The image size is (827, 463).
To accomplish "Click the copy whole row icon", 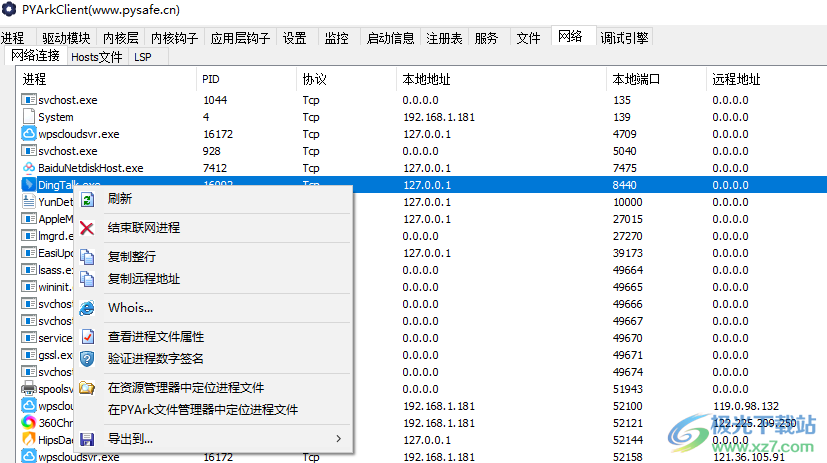I will point(87,257).
